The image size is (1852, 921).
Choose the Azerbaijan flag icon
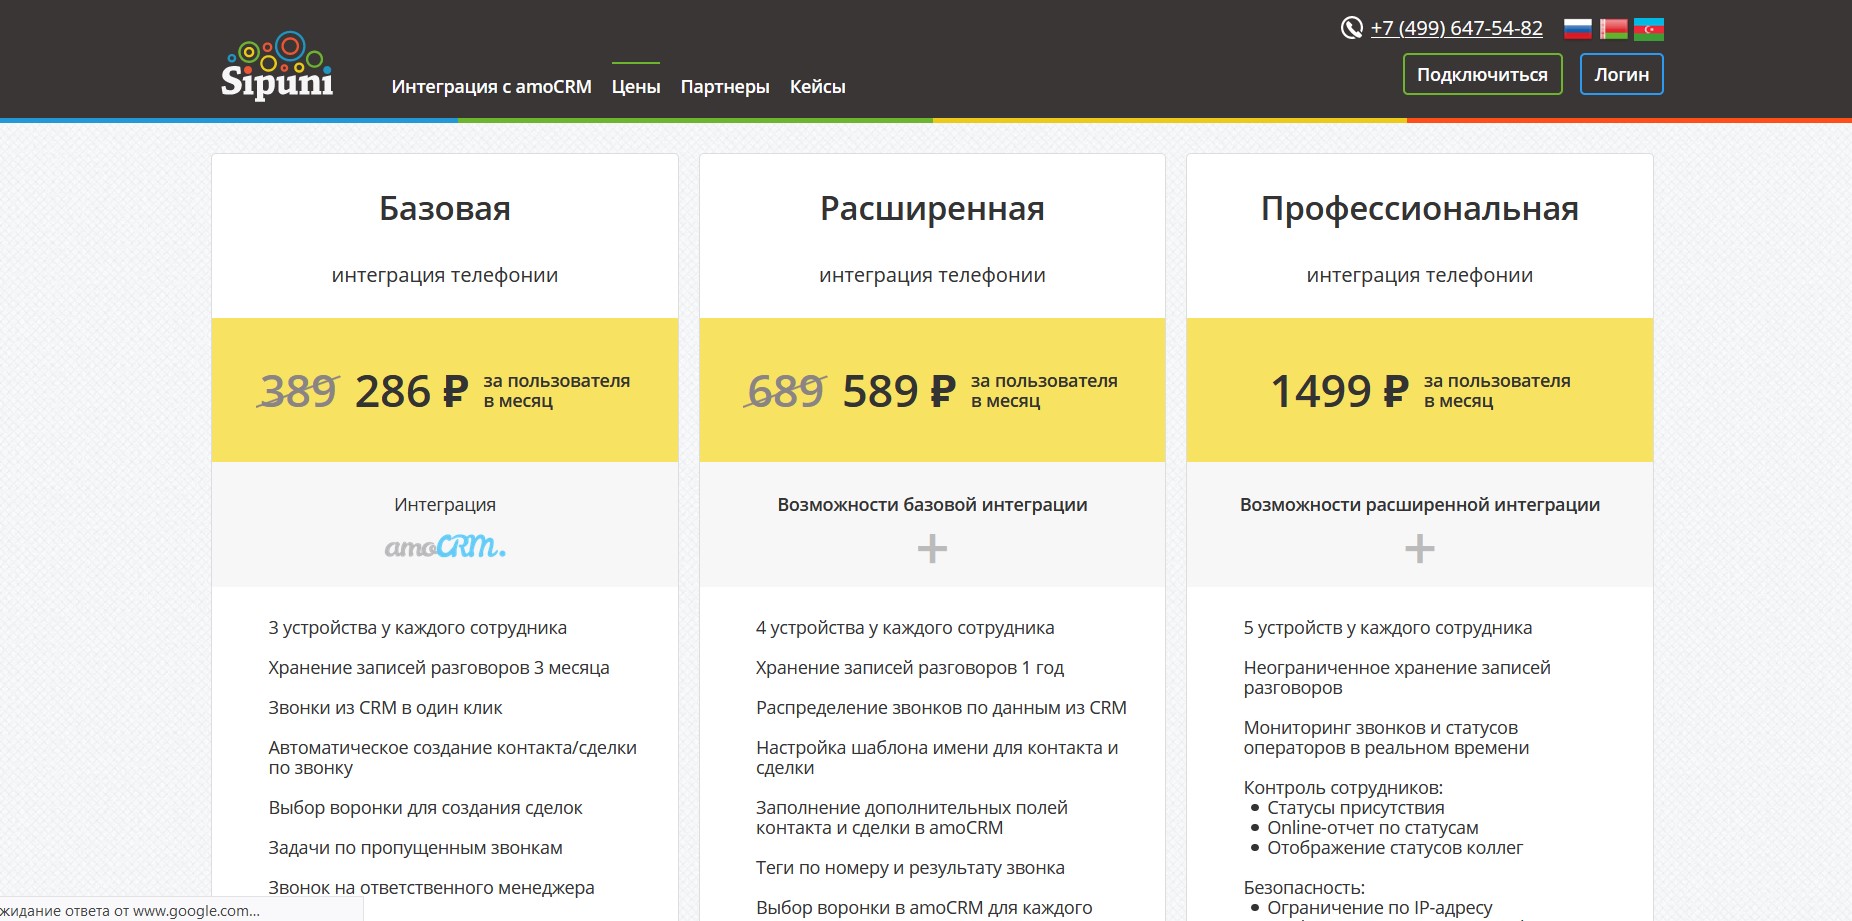(1648, 29)
